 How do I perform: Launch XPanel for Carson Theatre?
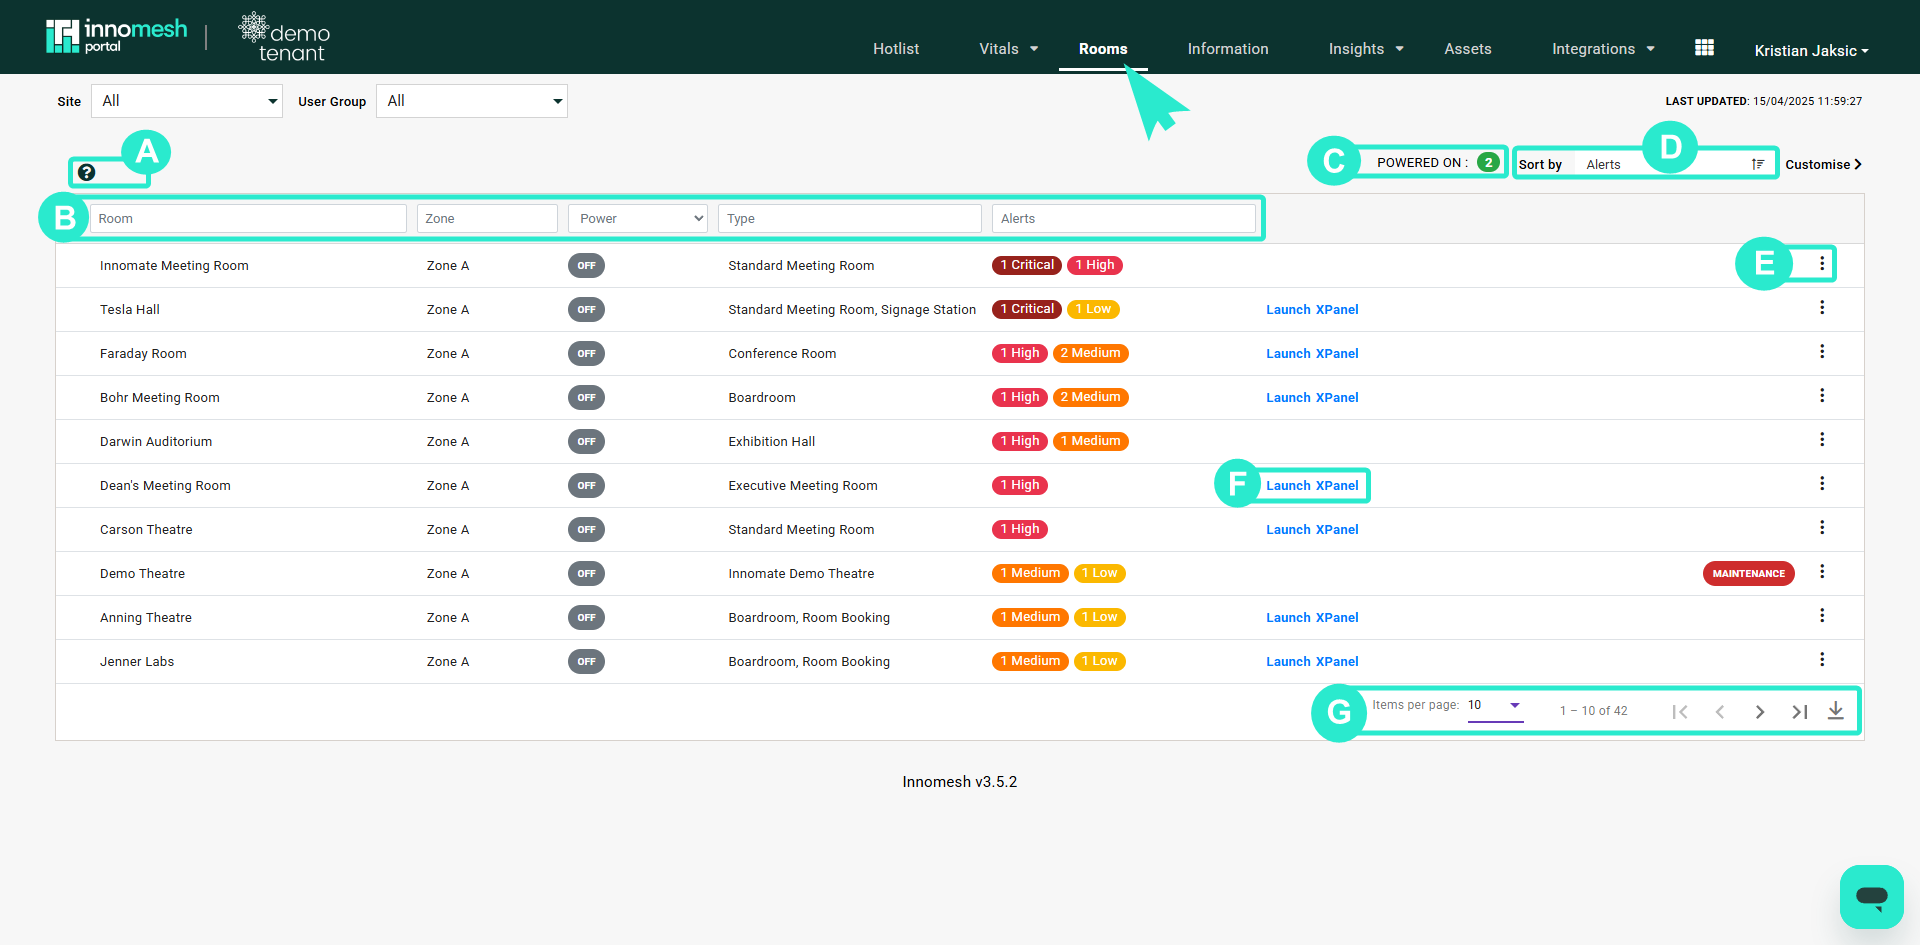1312,530
